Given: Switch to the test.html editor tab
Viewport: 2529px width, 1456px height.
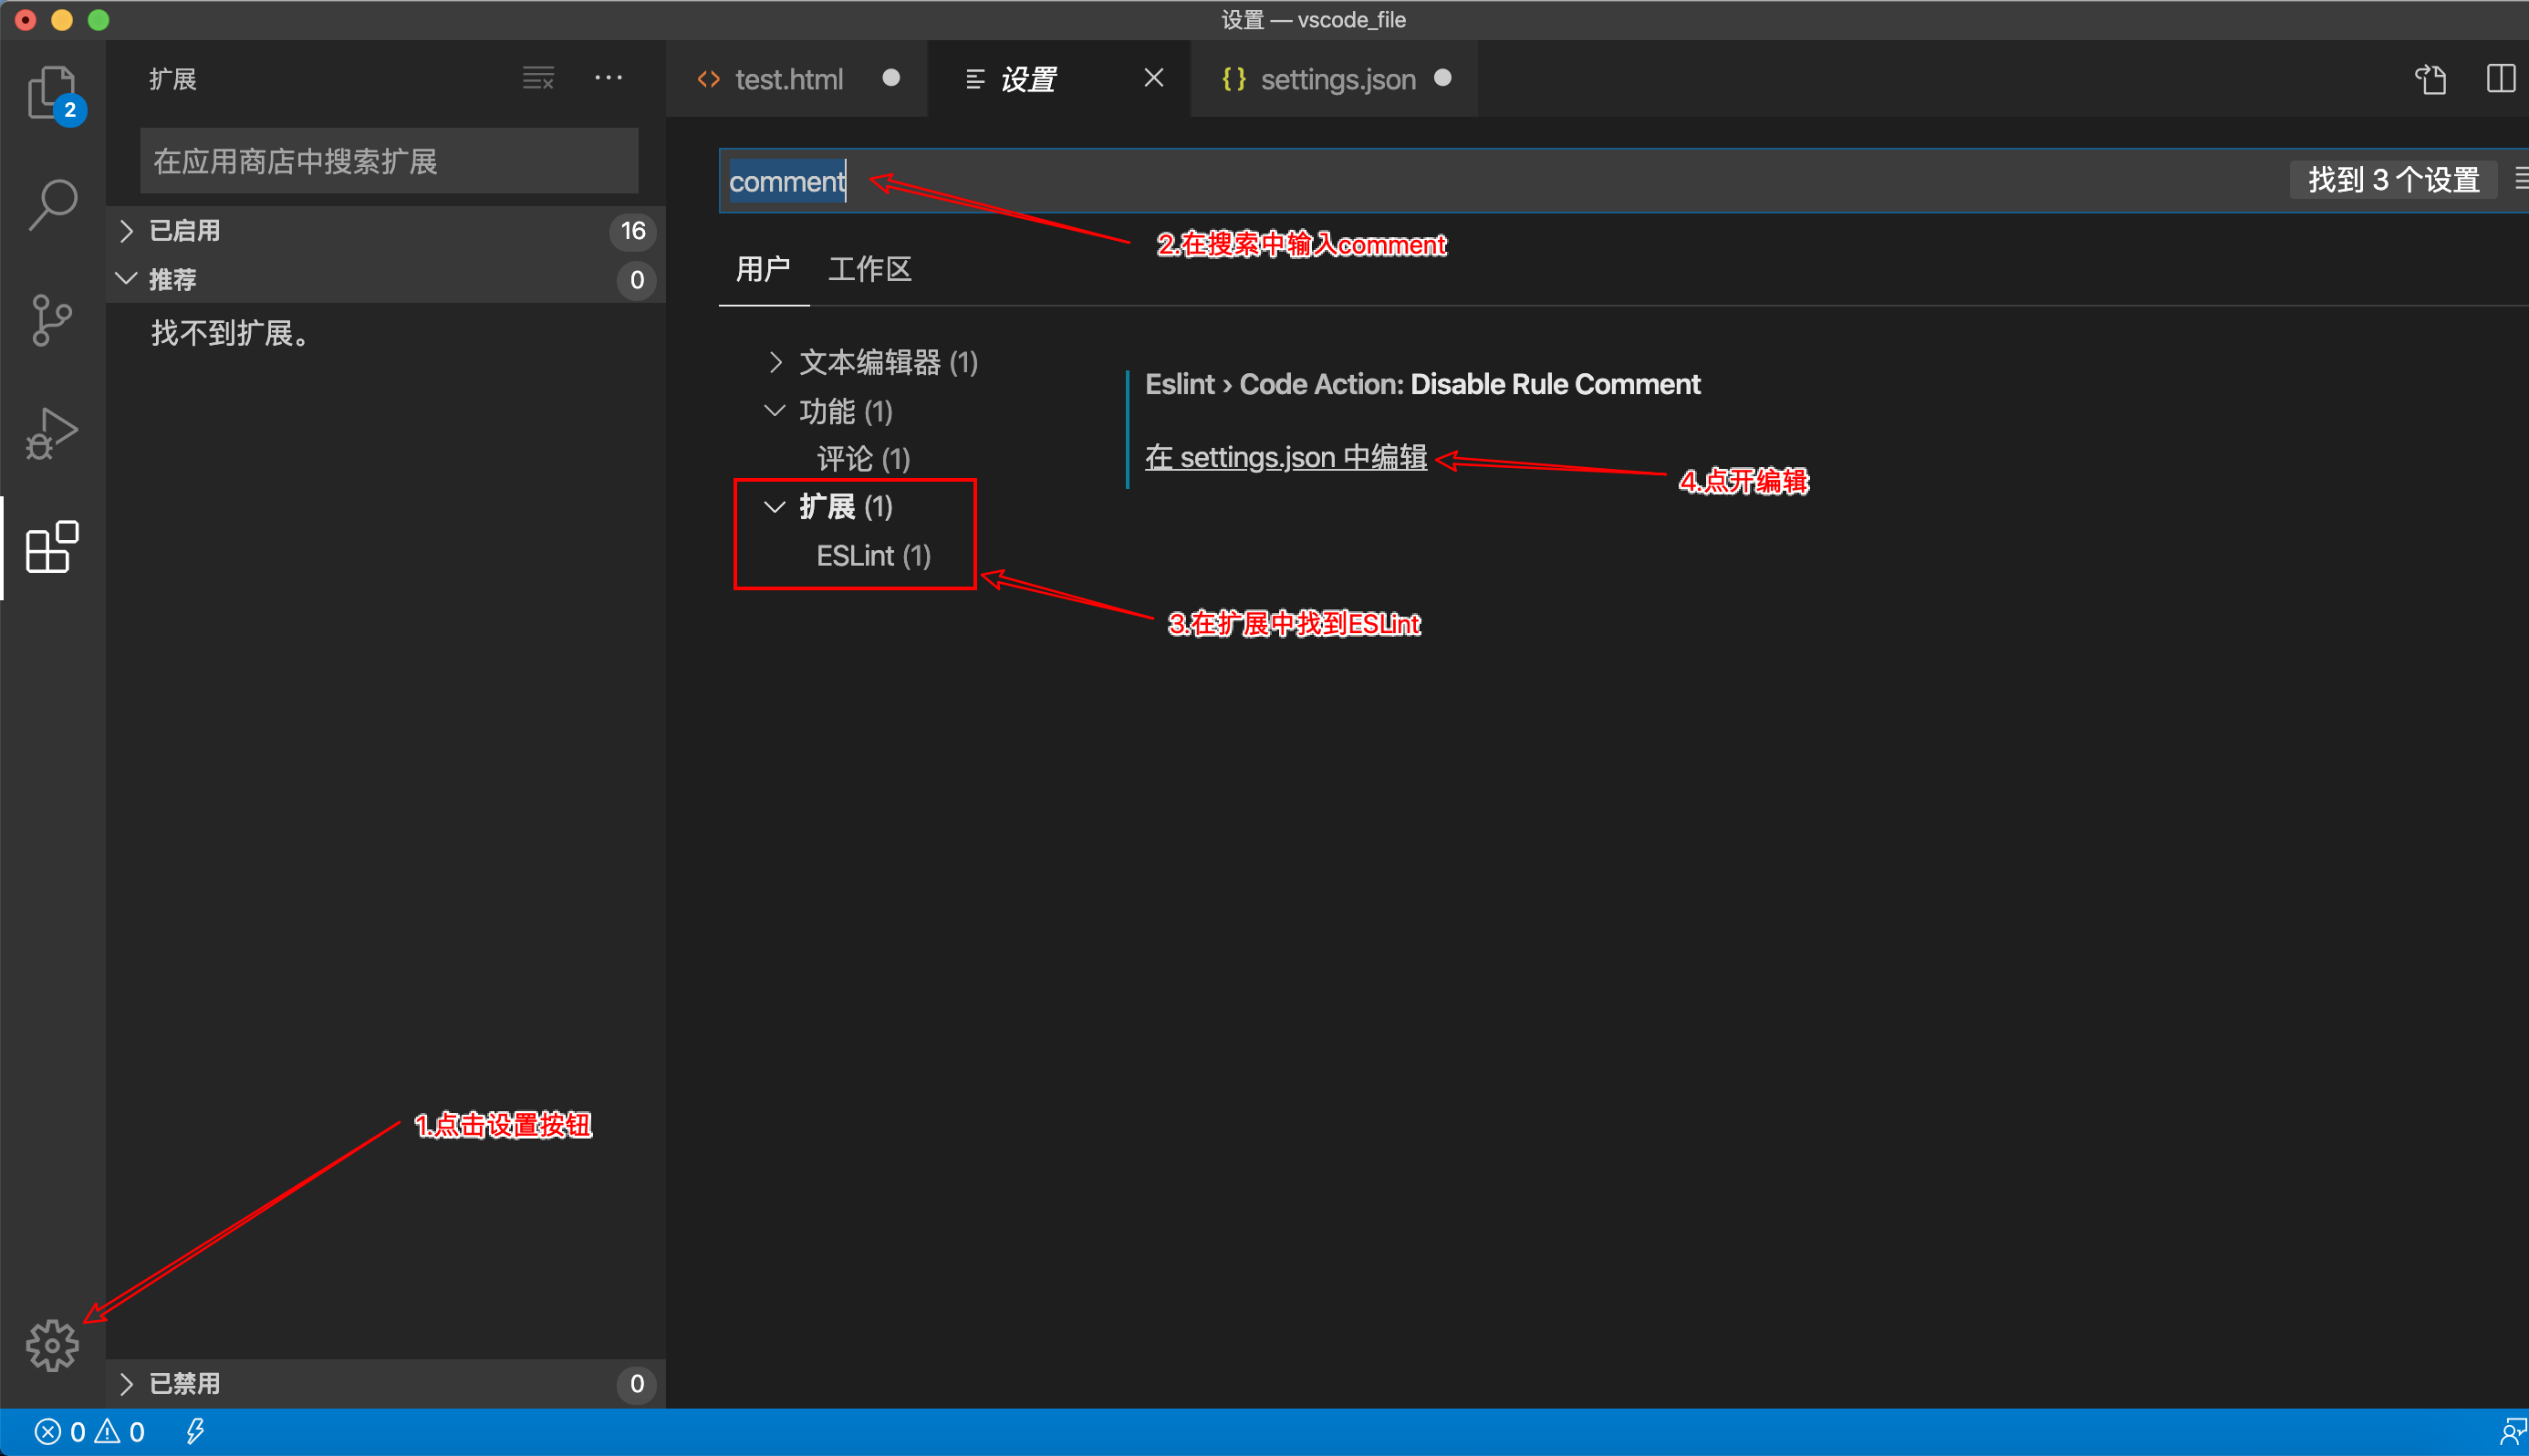Looking at the screenshot, I should (x=788, y=79).
